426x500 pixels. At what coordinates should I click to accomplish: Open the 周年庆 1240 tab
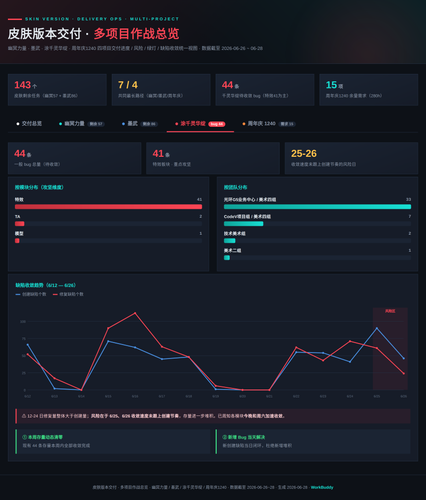269,124
